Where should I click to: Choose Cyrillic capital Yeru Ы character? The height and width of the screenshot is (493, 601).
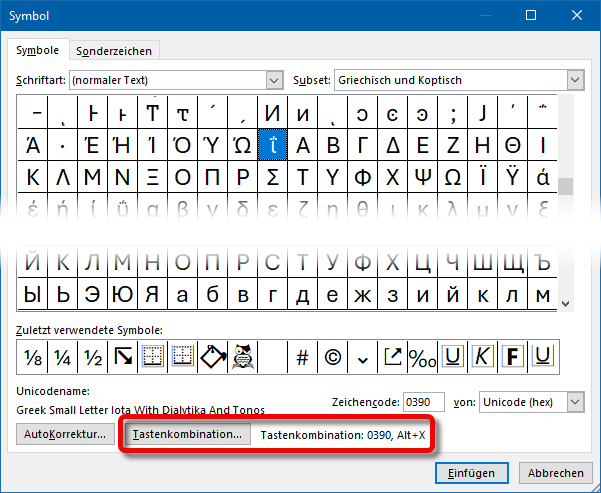point(33,294)
